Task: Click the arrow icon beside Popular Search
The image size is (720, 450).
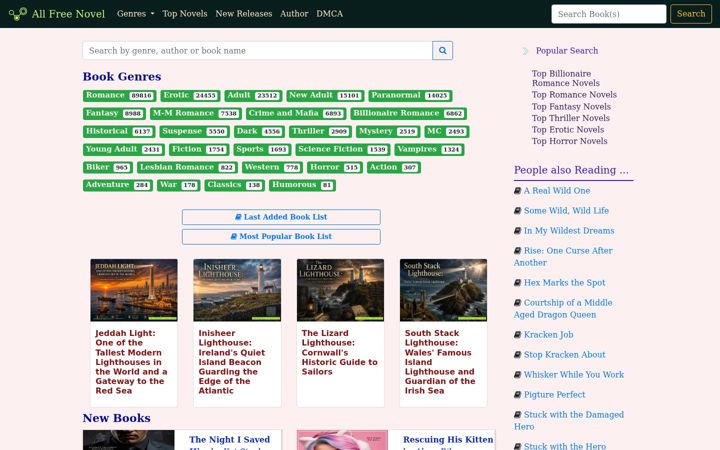Action: point(525,51)
